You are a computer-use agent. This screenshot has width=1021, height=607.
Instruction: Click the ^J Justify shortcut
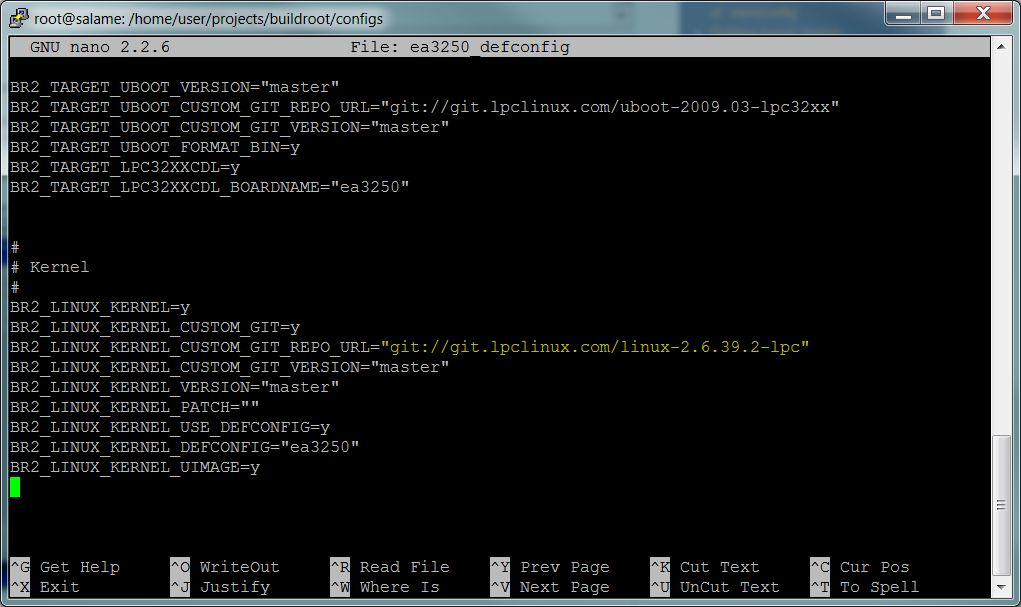(220, 587)
